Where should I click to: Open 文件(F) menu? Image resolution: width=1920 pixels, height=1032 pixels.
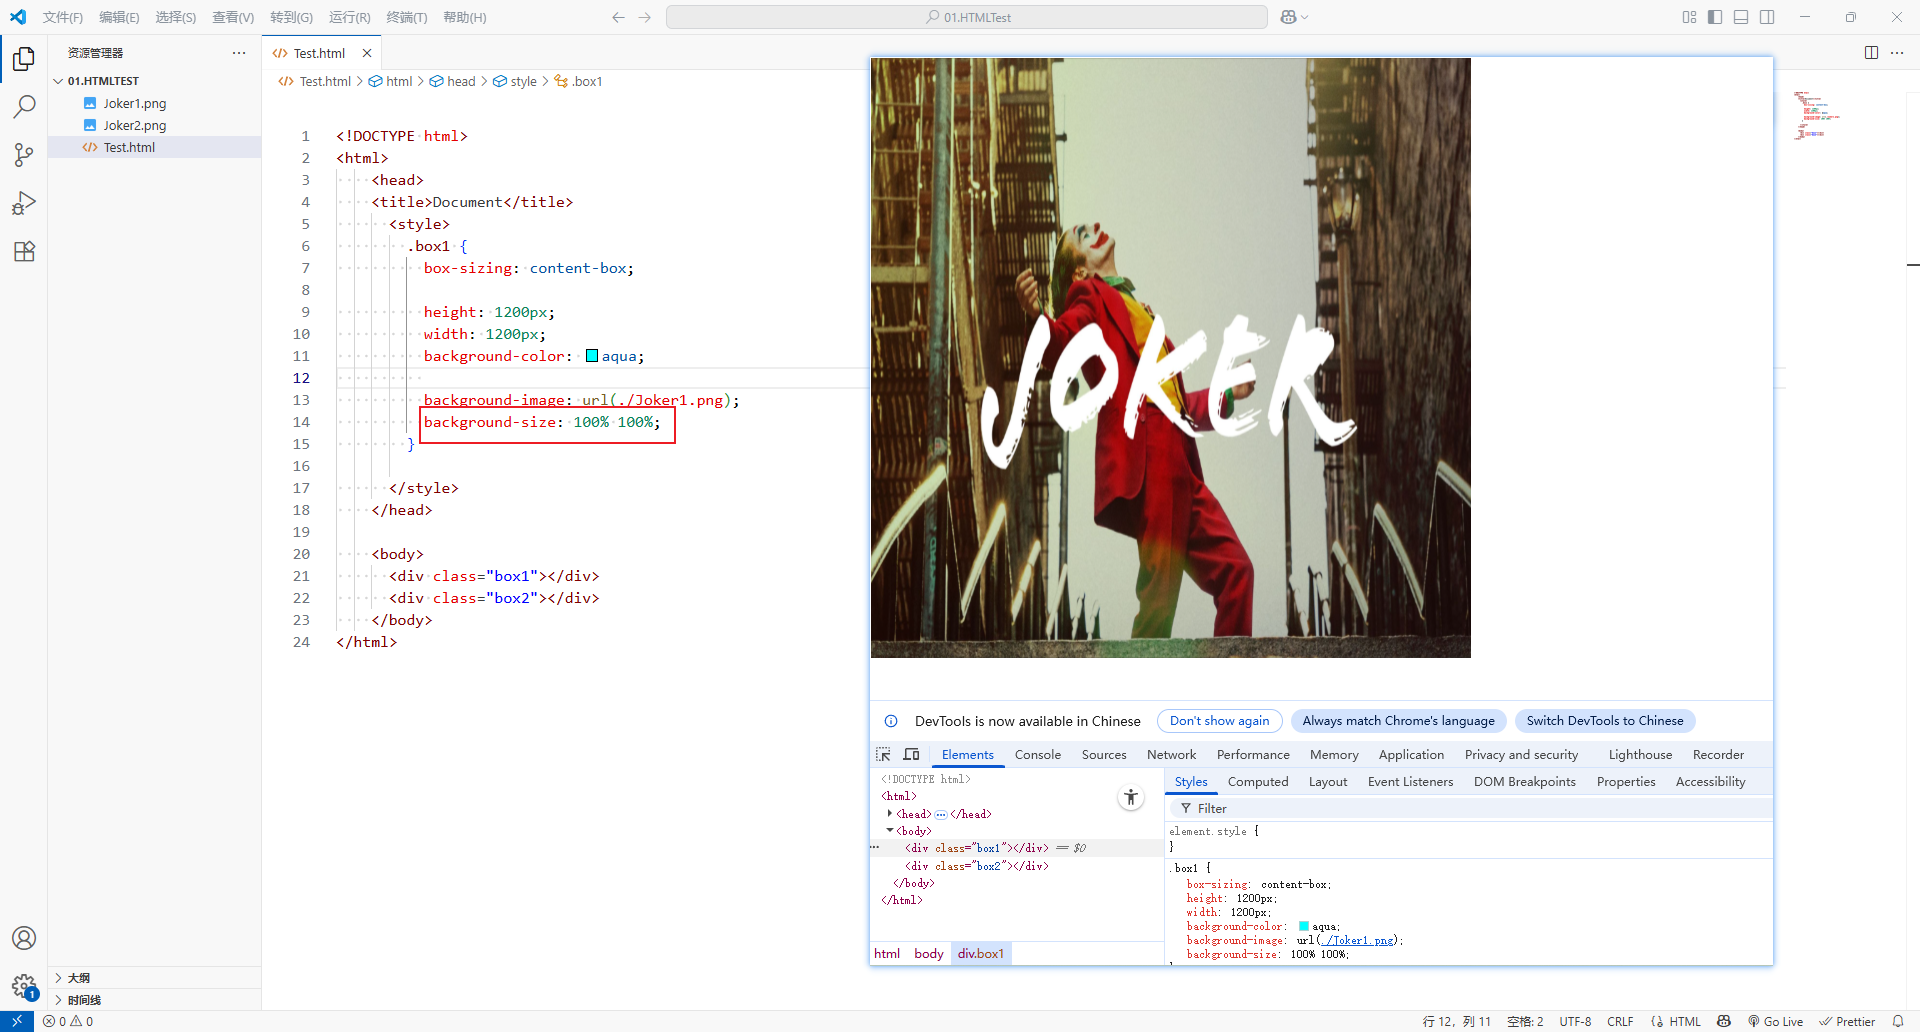tap(62, 17)
